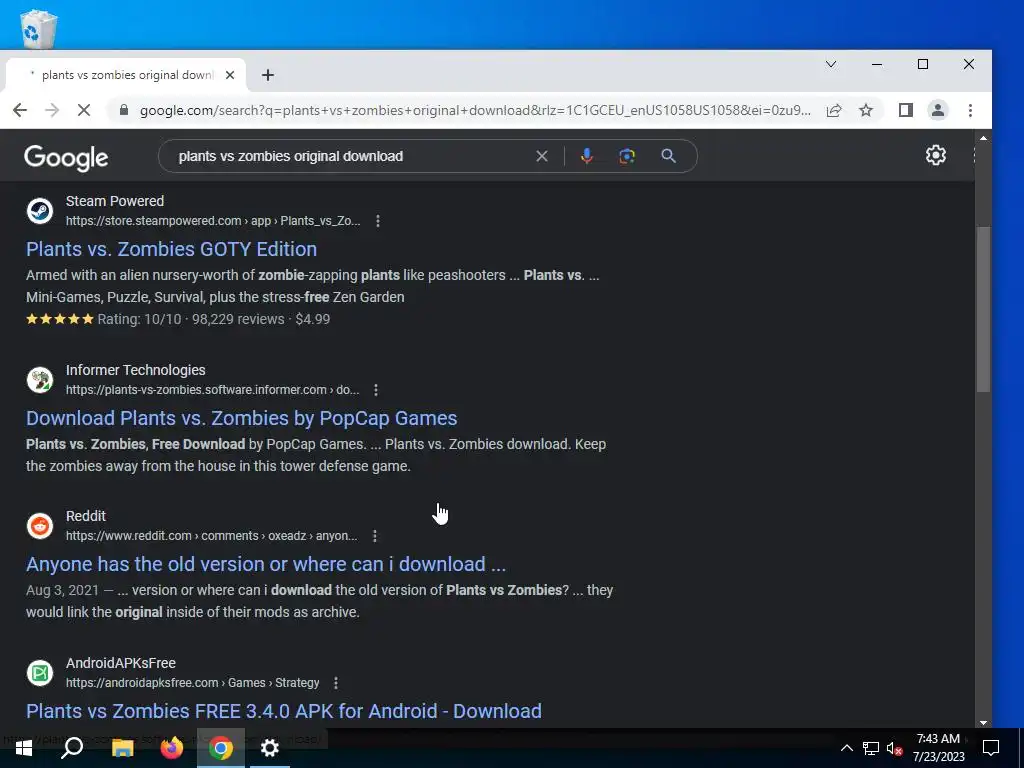Click the Steam rating 10/10 text

139,319
